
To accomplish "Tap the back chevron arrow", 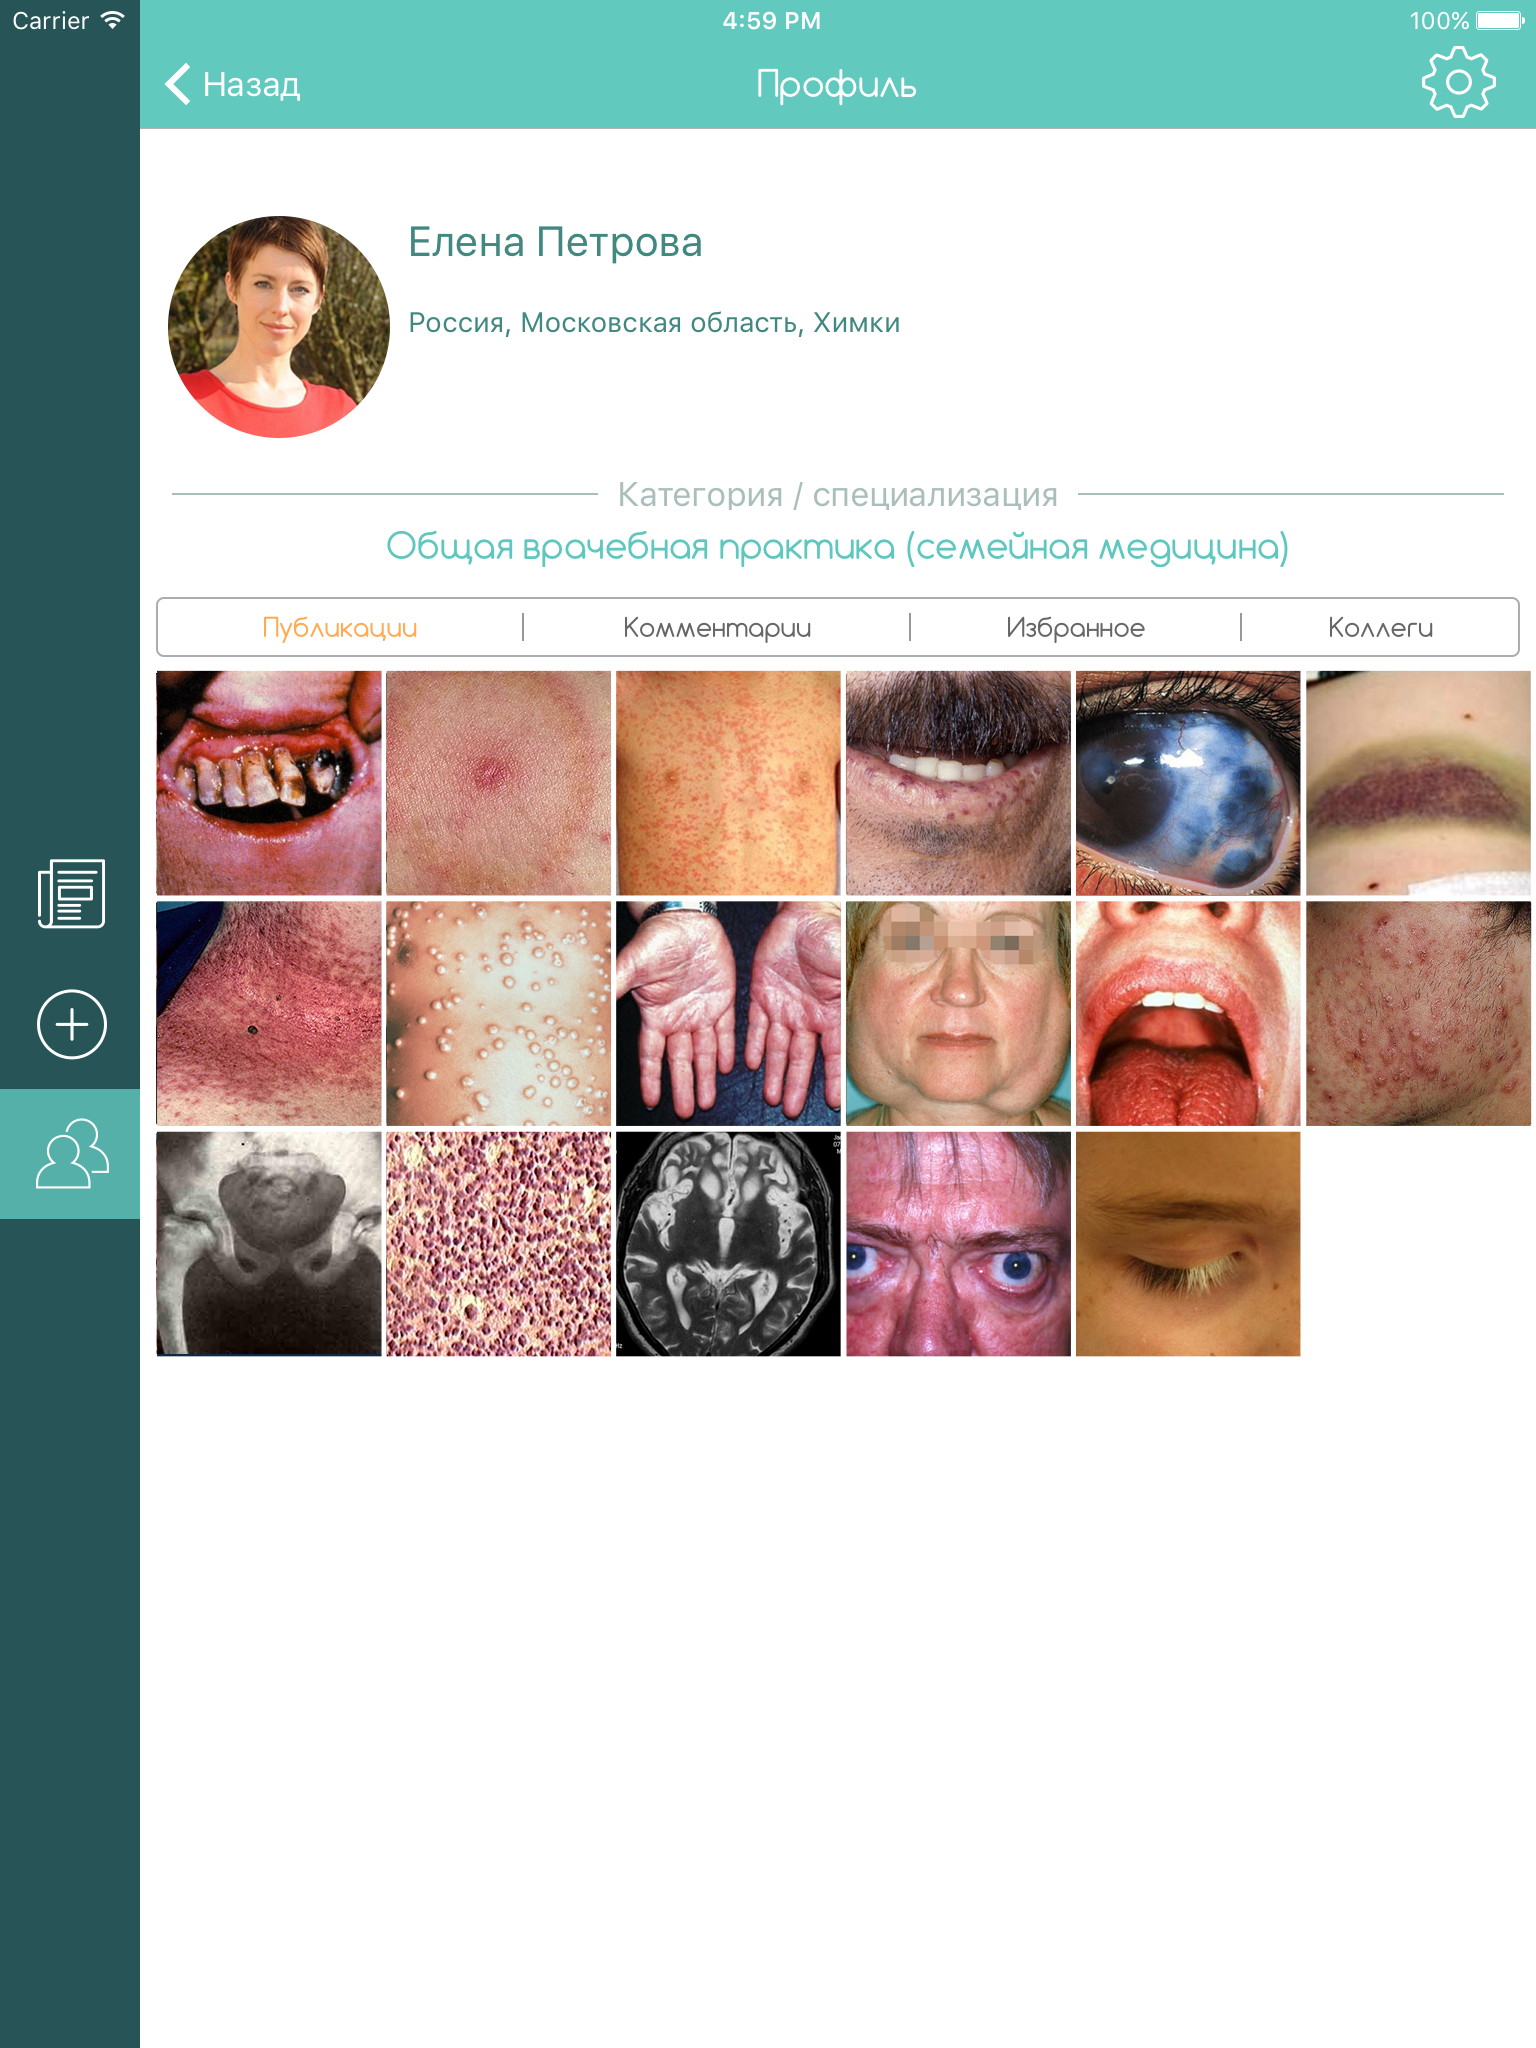I will pos(178,84).
